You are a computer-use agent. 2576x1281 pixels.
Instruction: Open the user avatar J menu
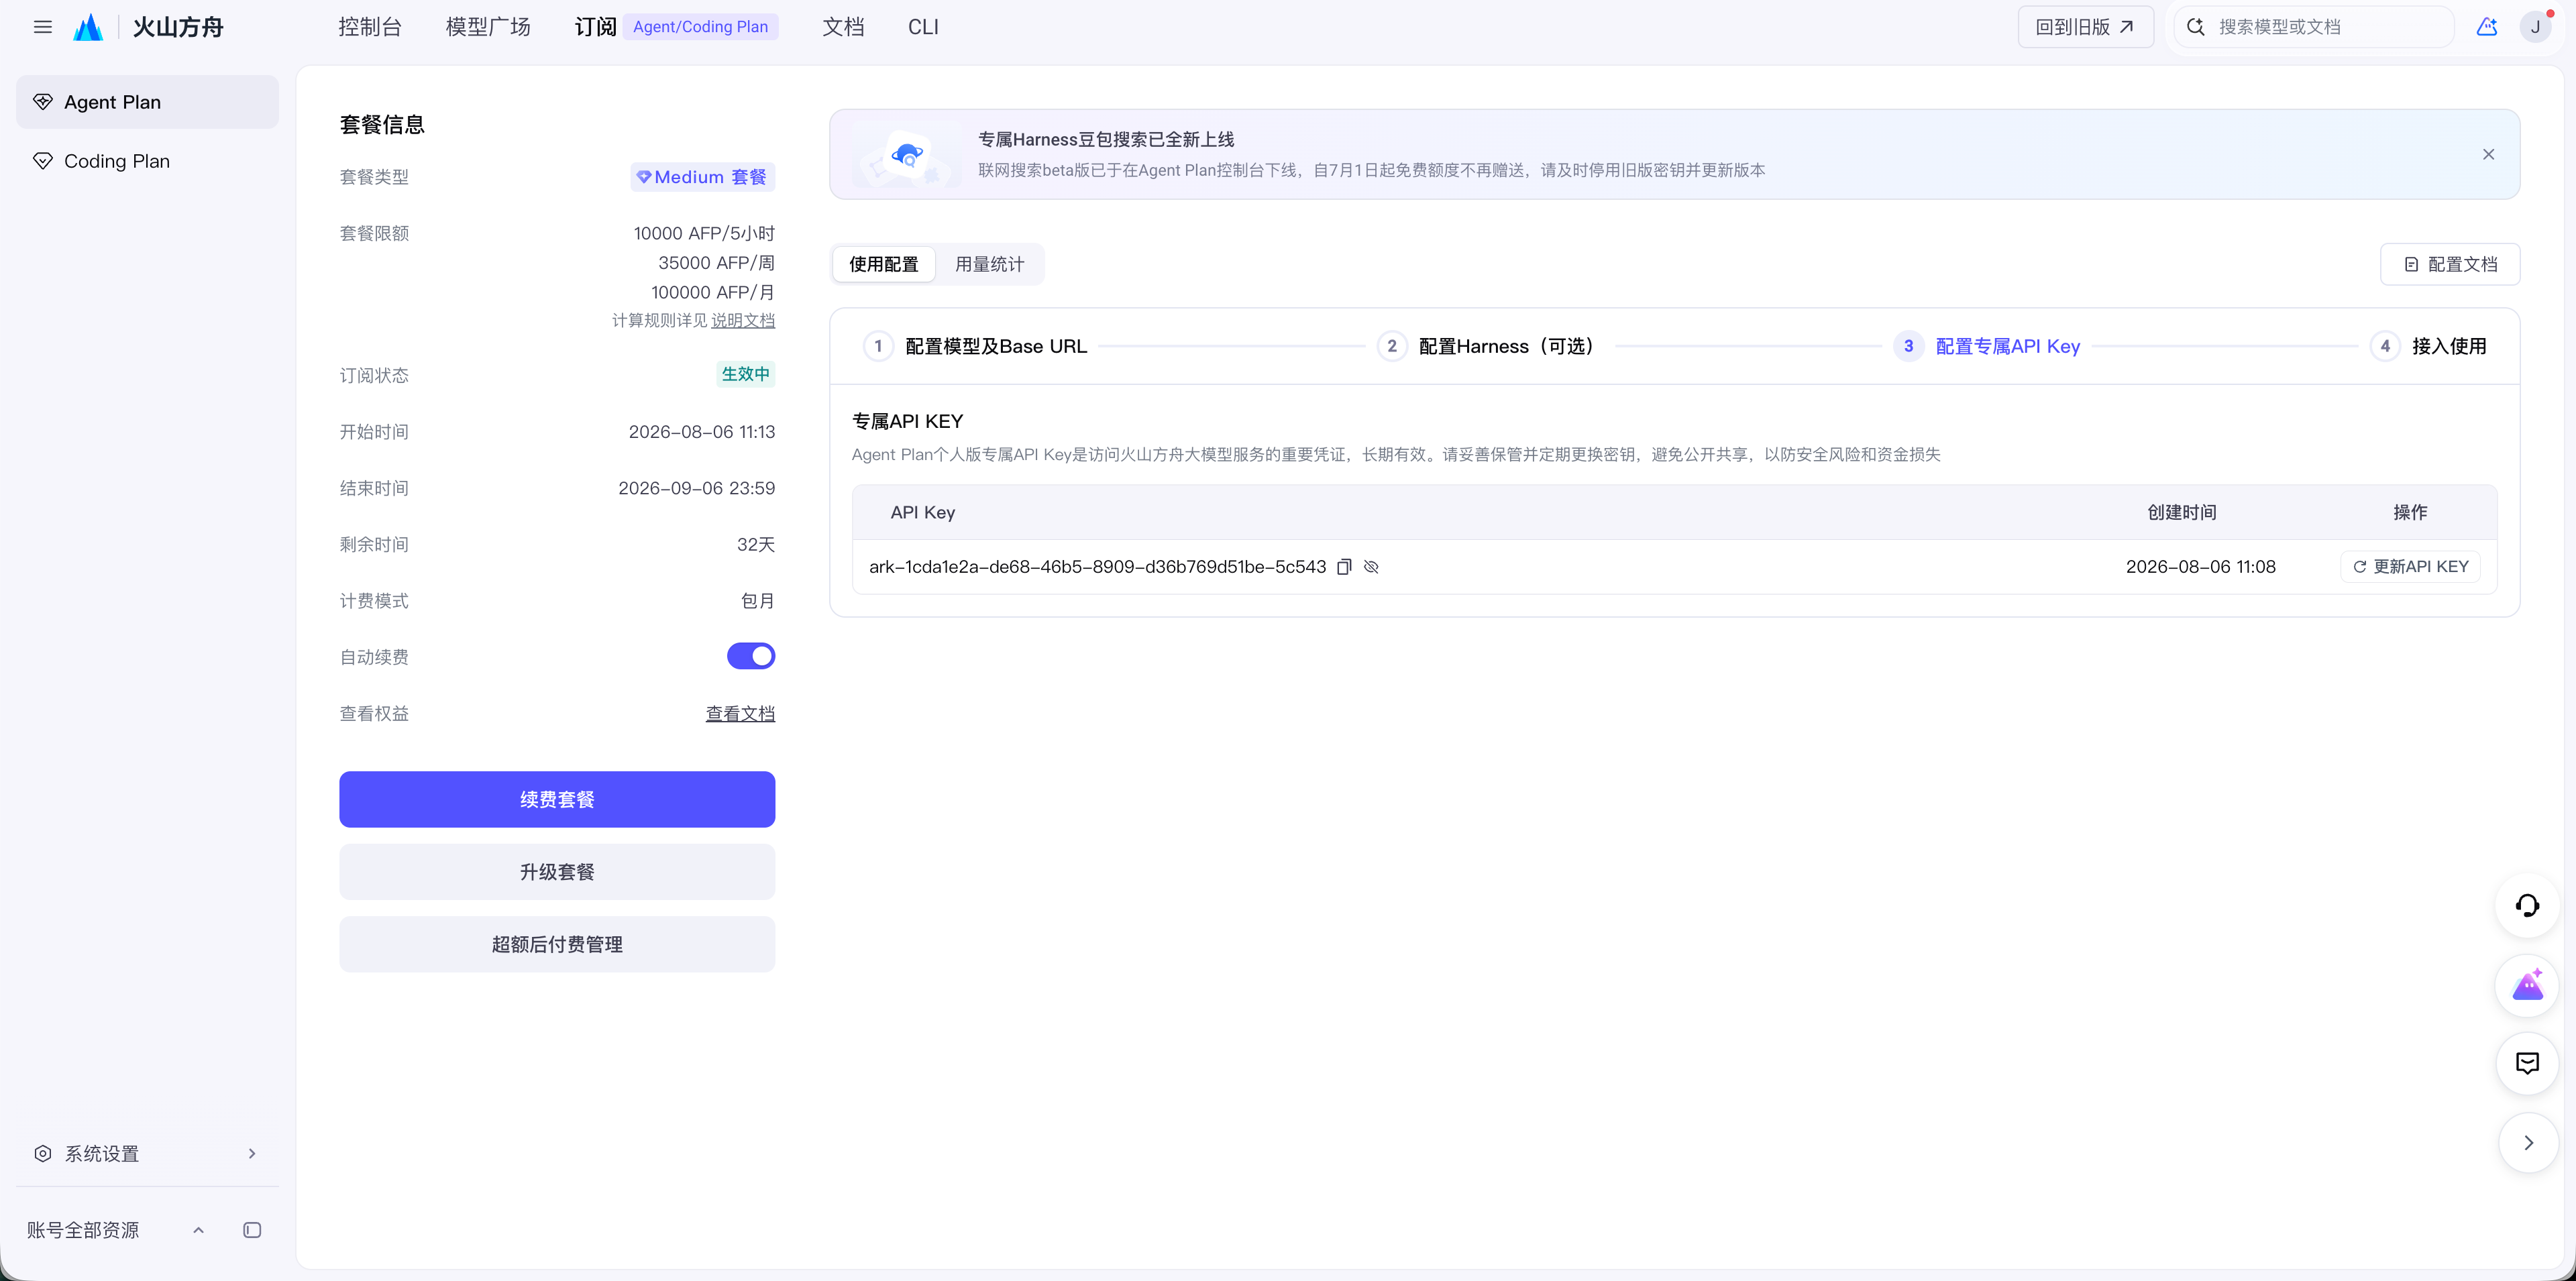2535,27
